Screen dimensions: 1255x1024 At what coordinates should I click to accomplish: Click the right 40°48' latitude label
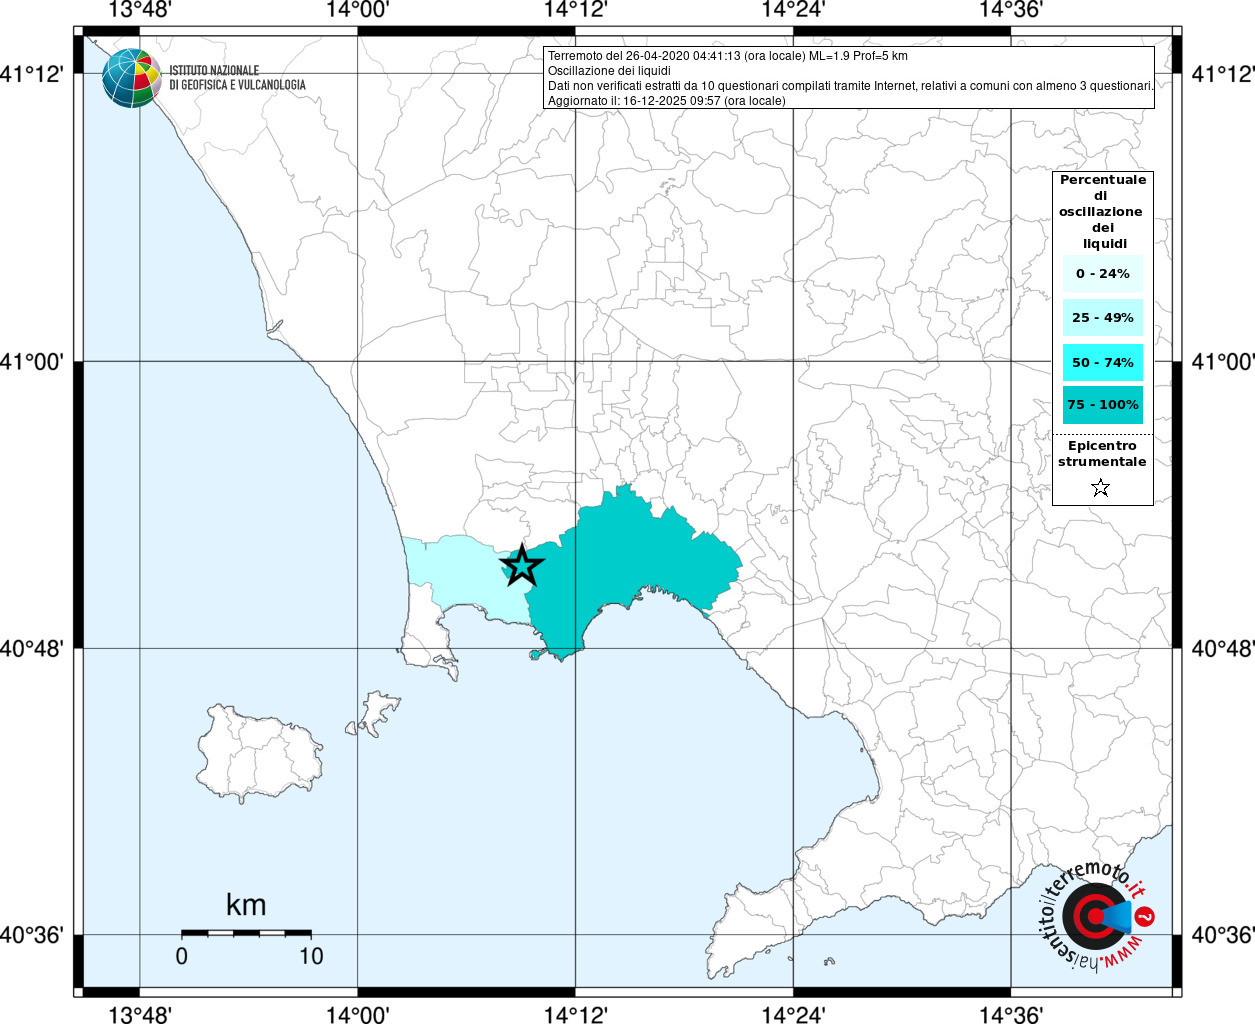1222,648
